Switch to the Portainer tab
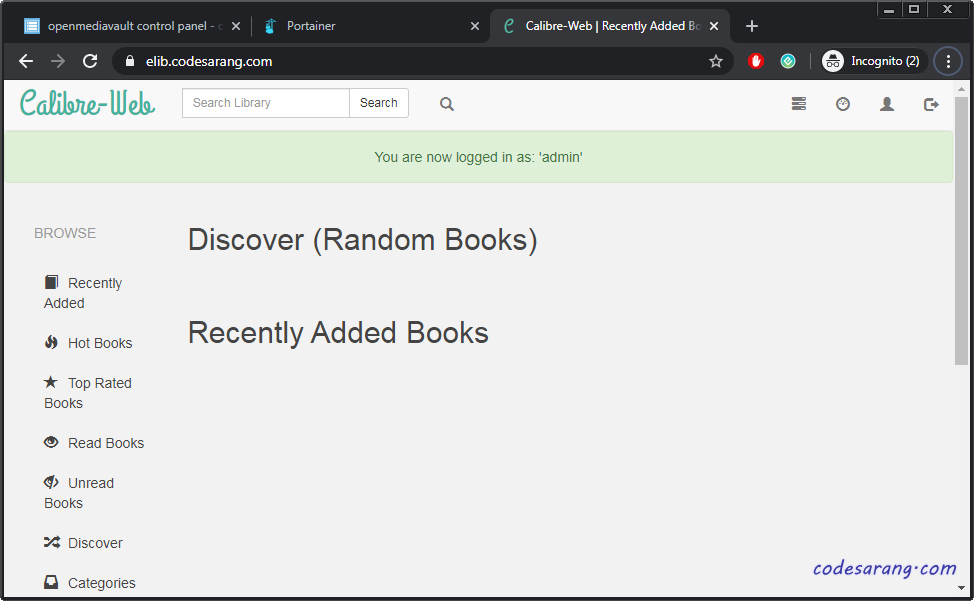Image resolution: width=974 pixels, height=601 pixels. click(370, 26)
